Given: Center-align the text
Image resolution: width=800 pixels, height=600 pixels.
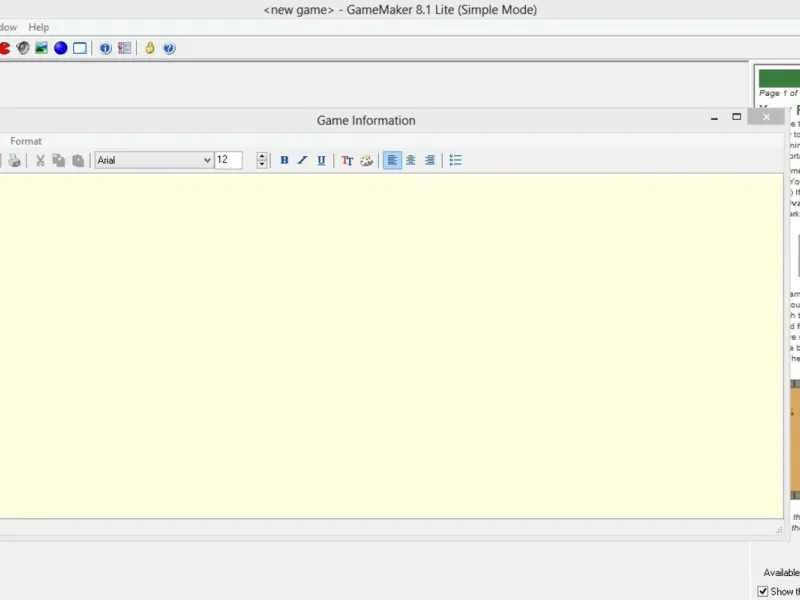Looking at the screenshot, I should pos(411,160).
